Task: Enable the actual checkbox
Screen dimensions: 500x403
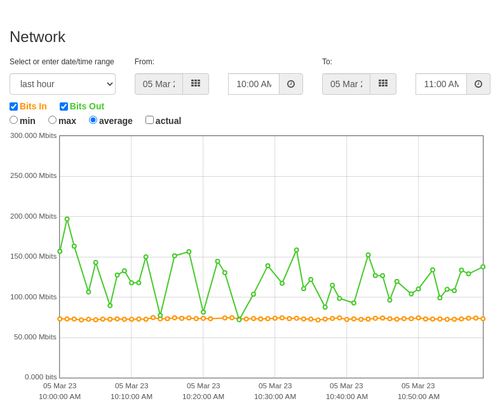Action: coord(149,120)
